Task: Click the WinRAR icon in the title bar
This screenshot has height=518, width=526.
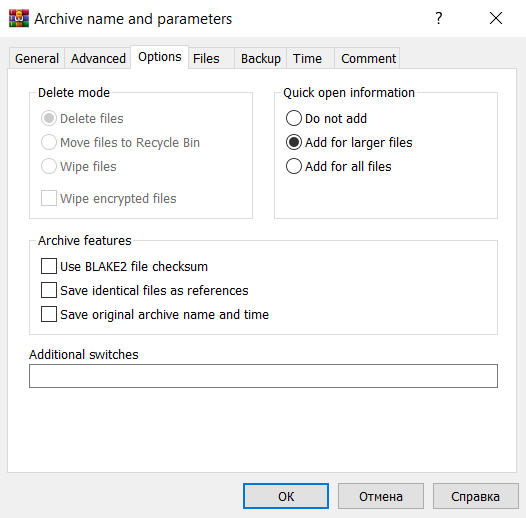Action: point(19,18)
